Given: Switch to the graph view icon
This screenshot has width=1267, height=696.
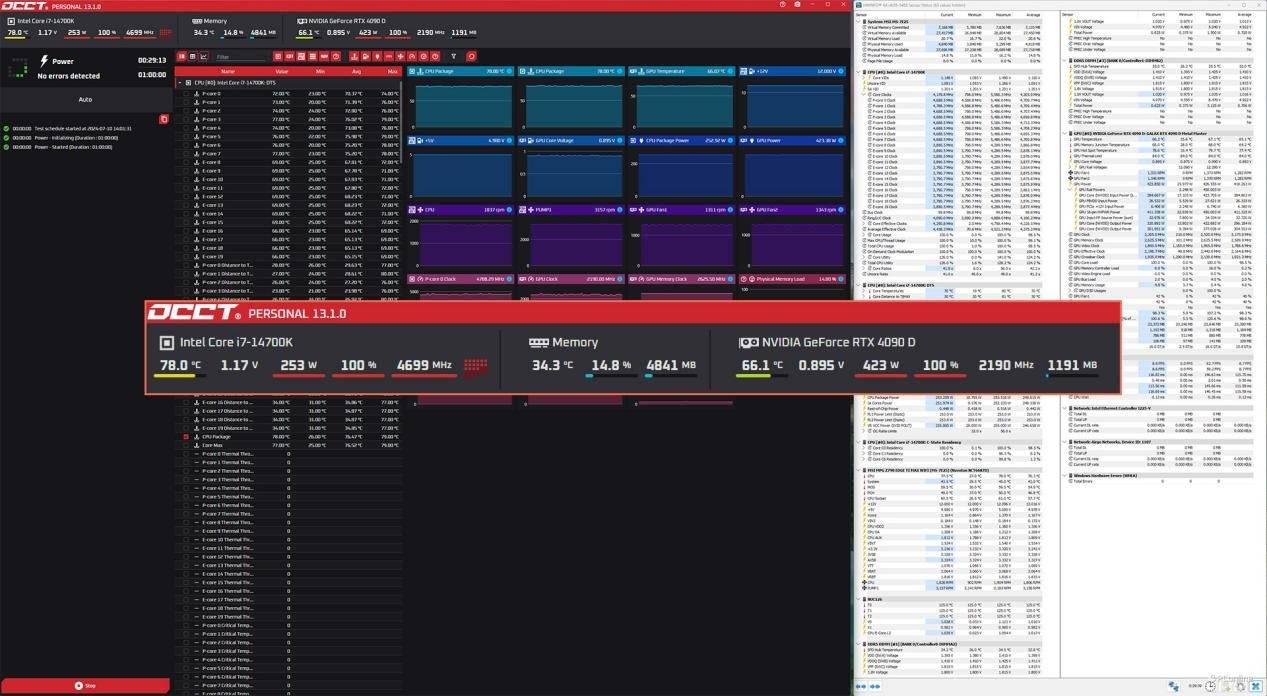Looking at the screenshot, I should [204, 57].
